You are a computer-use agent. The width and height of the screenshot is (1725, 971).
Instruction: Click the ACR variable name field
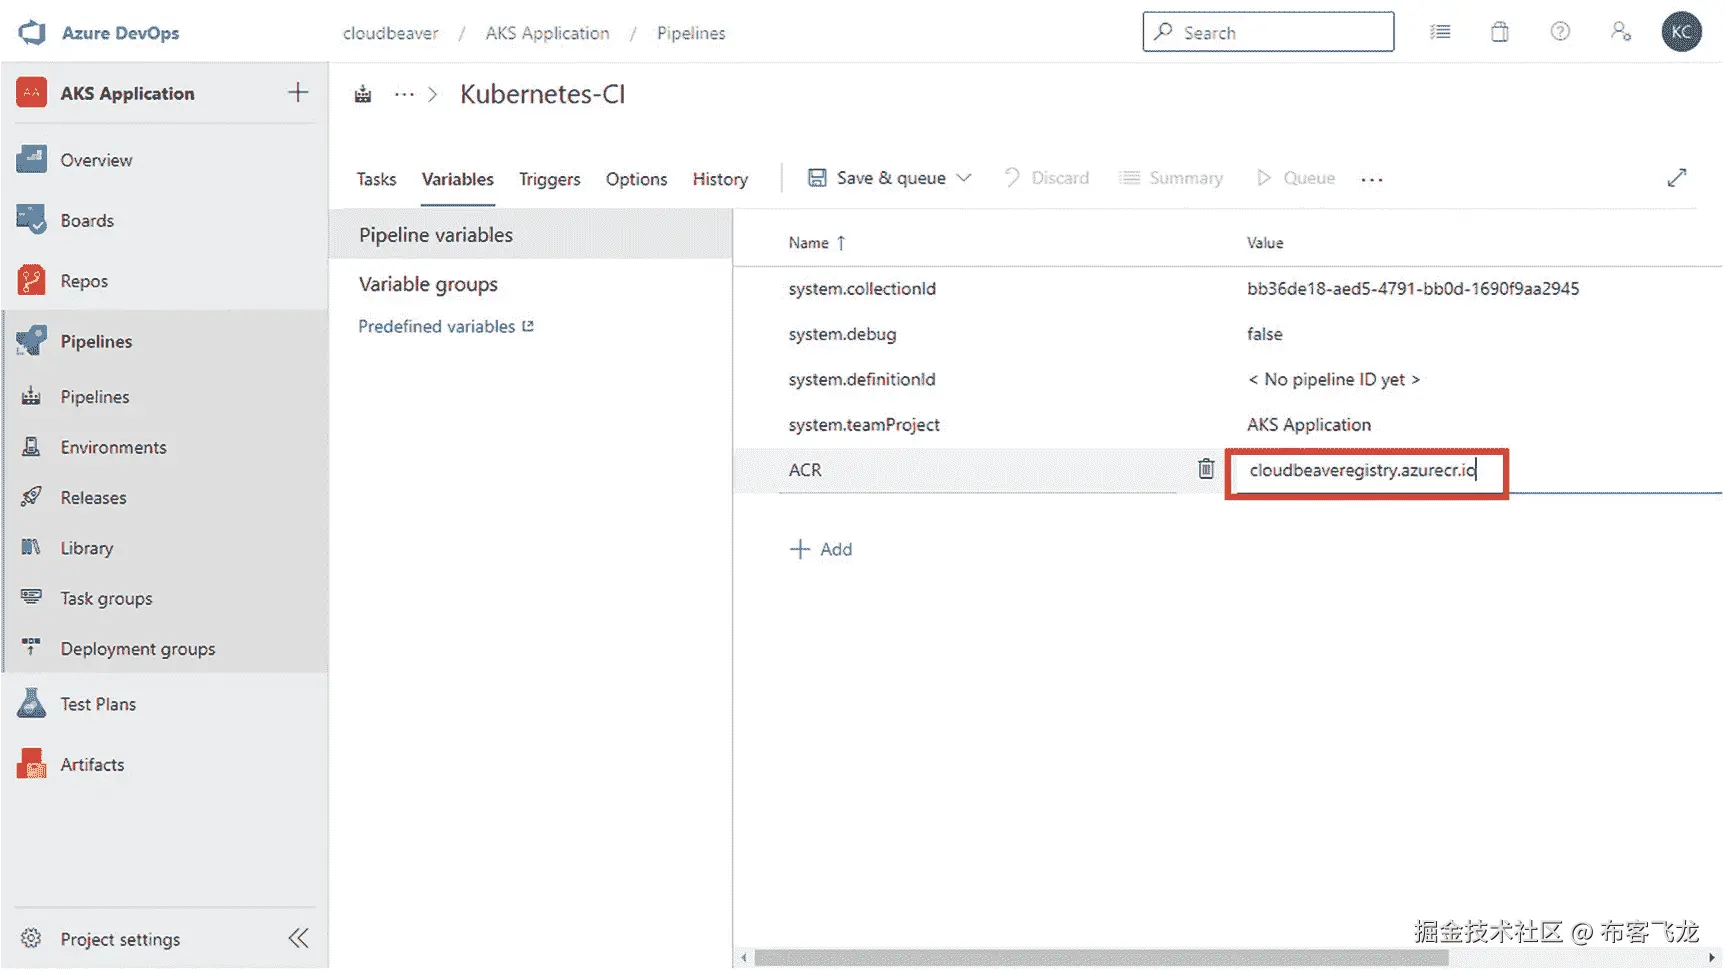pyautogui.click(x=980, y=470)
